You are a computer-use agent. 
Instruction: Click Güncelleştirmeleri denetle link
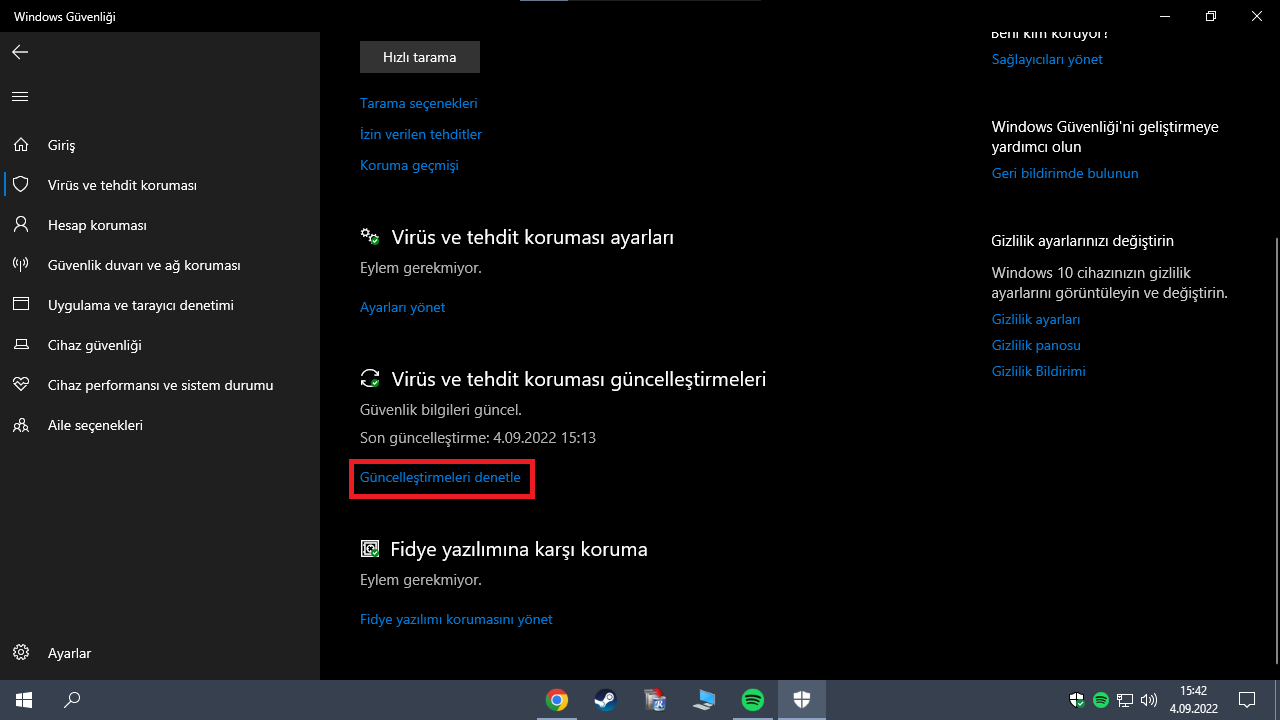click(440, 477)
